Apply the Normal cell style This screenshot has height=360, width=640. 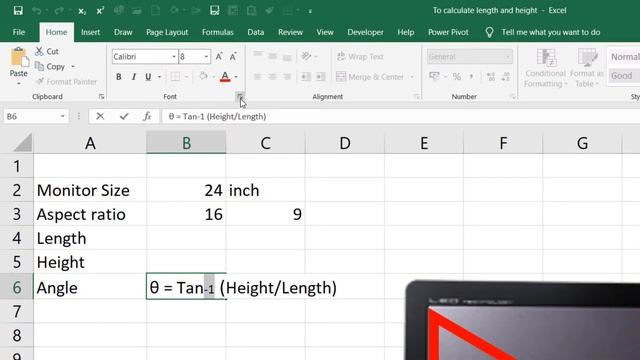pyautogui.click(x=624, y=57)
